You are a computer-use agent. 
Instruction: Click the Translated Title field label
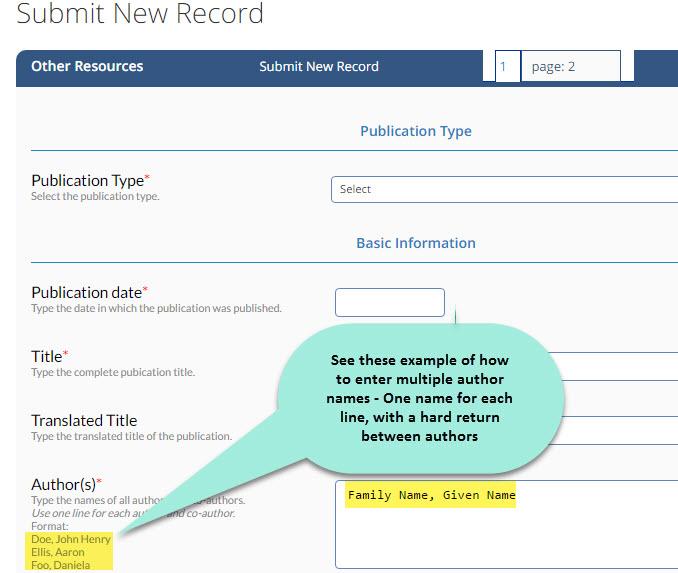coord(84,420)
